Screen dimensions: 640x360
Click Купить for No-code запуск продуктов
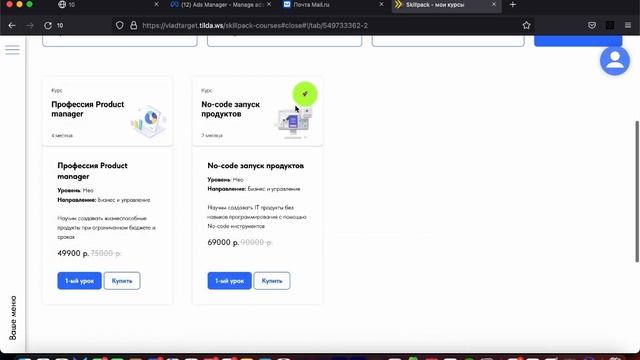pos(272,281)
